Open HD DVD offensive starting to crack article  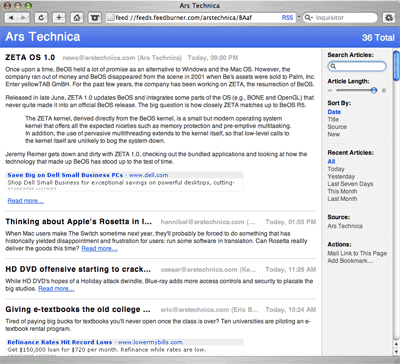point(78,269)
